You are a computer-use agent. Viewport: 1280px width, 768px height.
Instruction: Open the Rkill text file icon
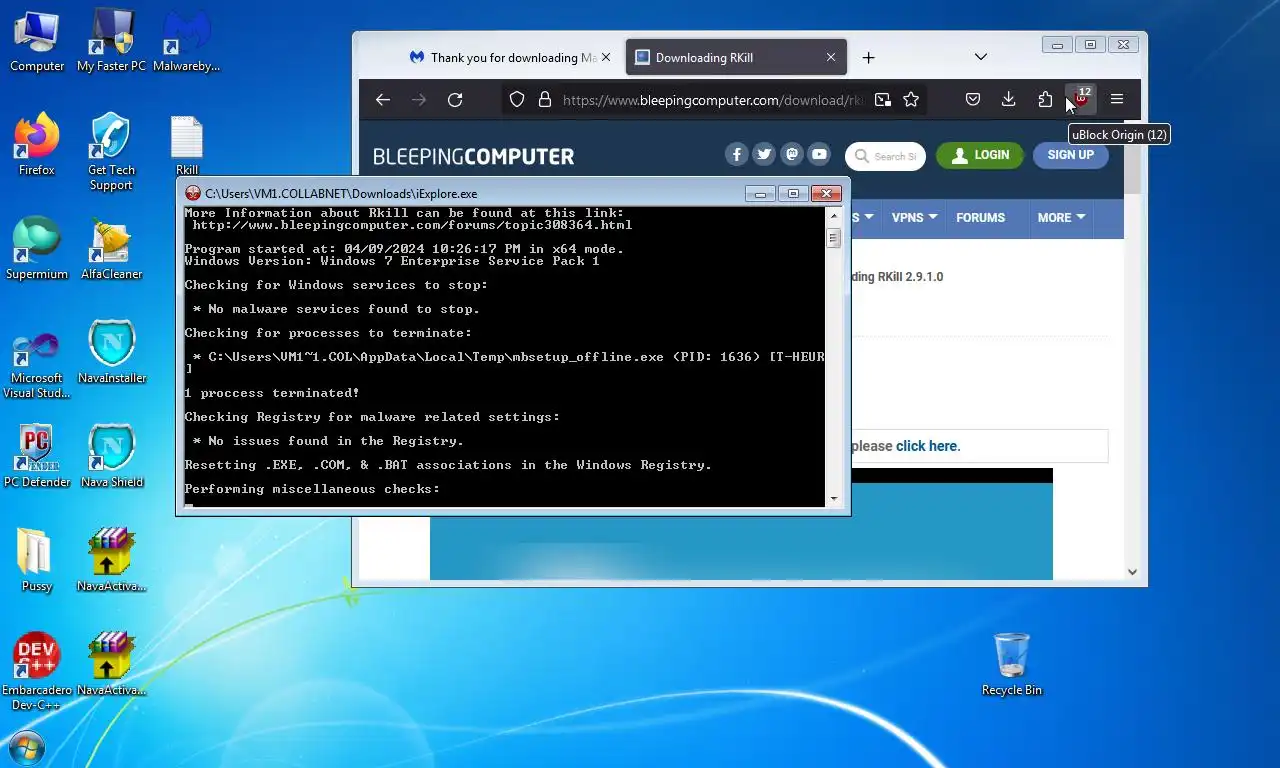[x=187, y=145]
